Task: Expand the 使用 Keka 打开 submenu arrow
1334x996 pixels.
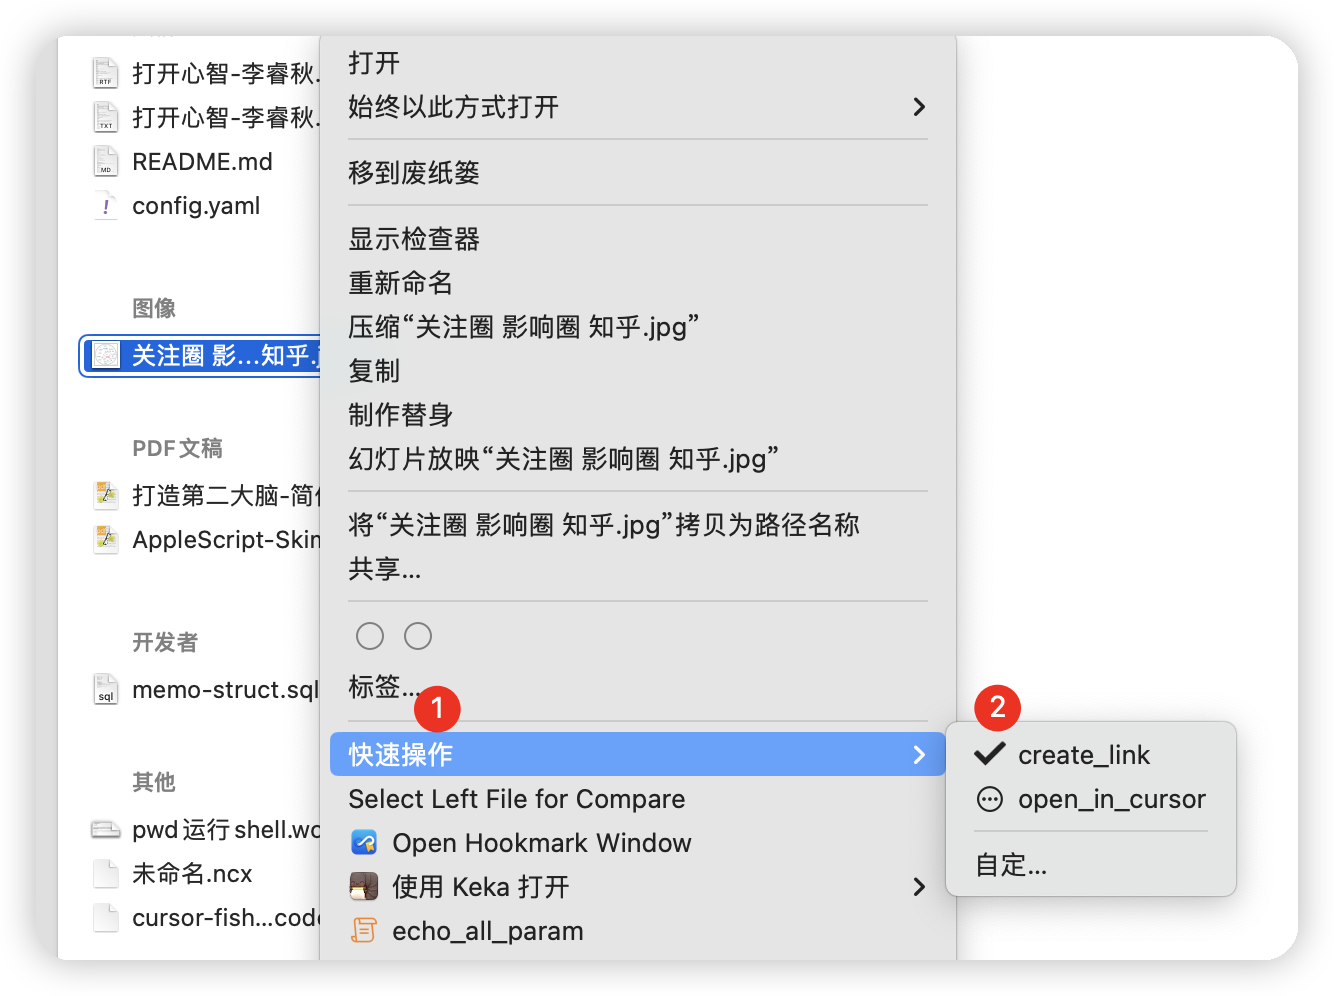Action: click(x=919, y=887)
